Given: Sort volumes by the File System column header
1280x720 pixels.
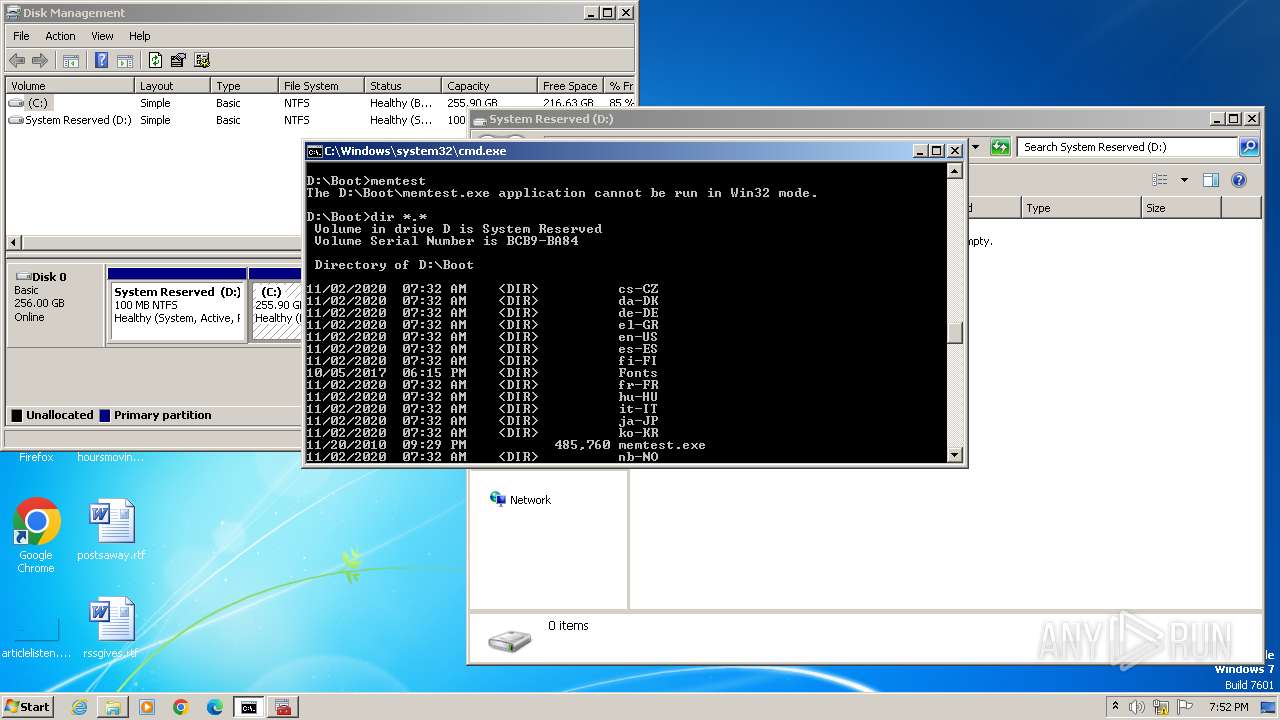Looking at the screenshot, I should 320,86.
